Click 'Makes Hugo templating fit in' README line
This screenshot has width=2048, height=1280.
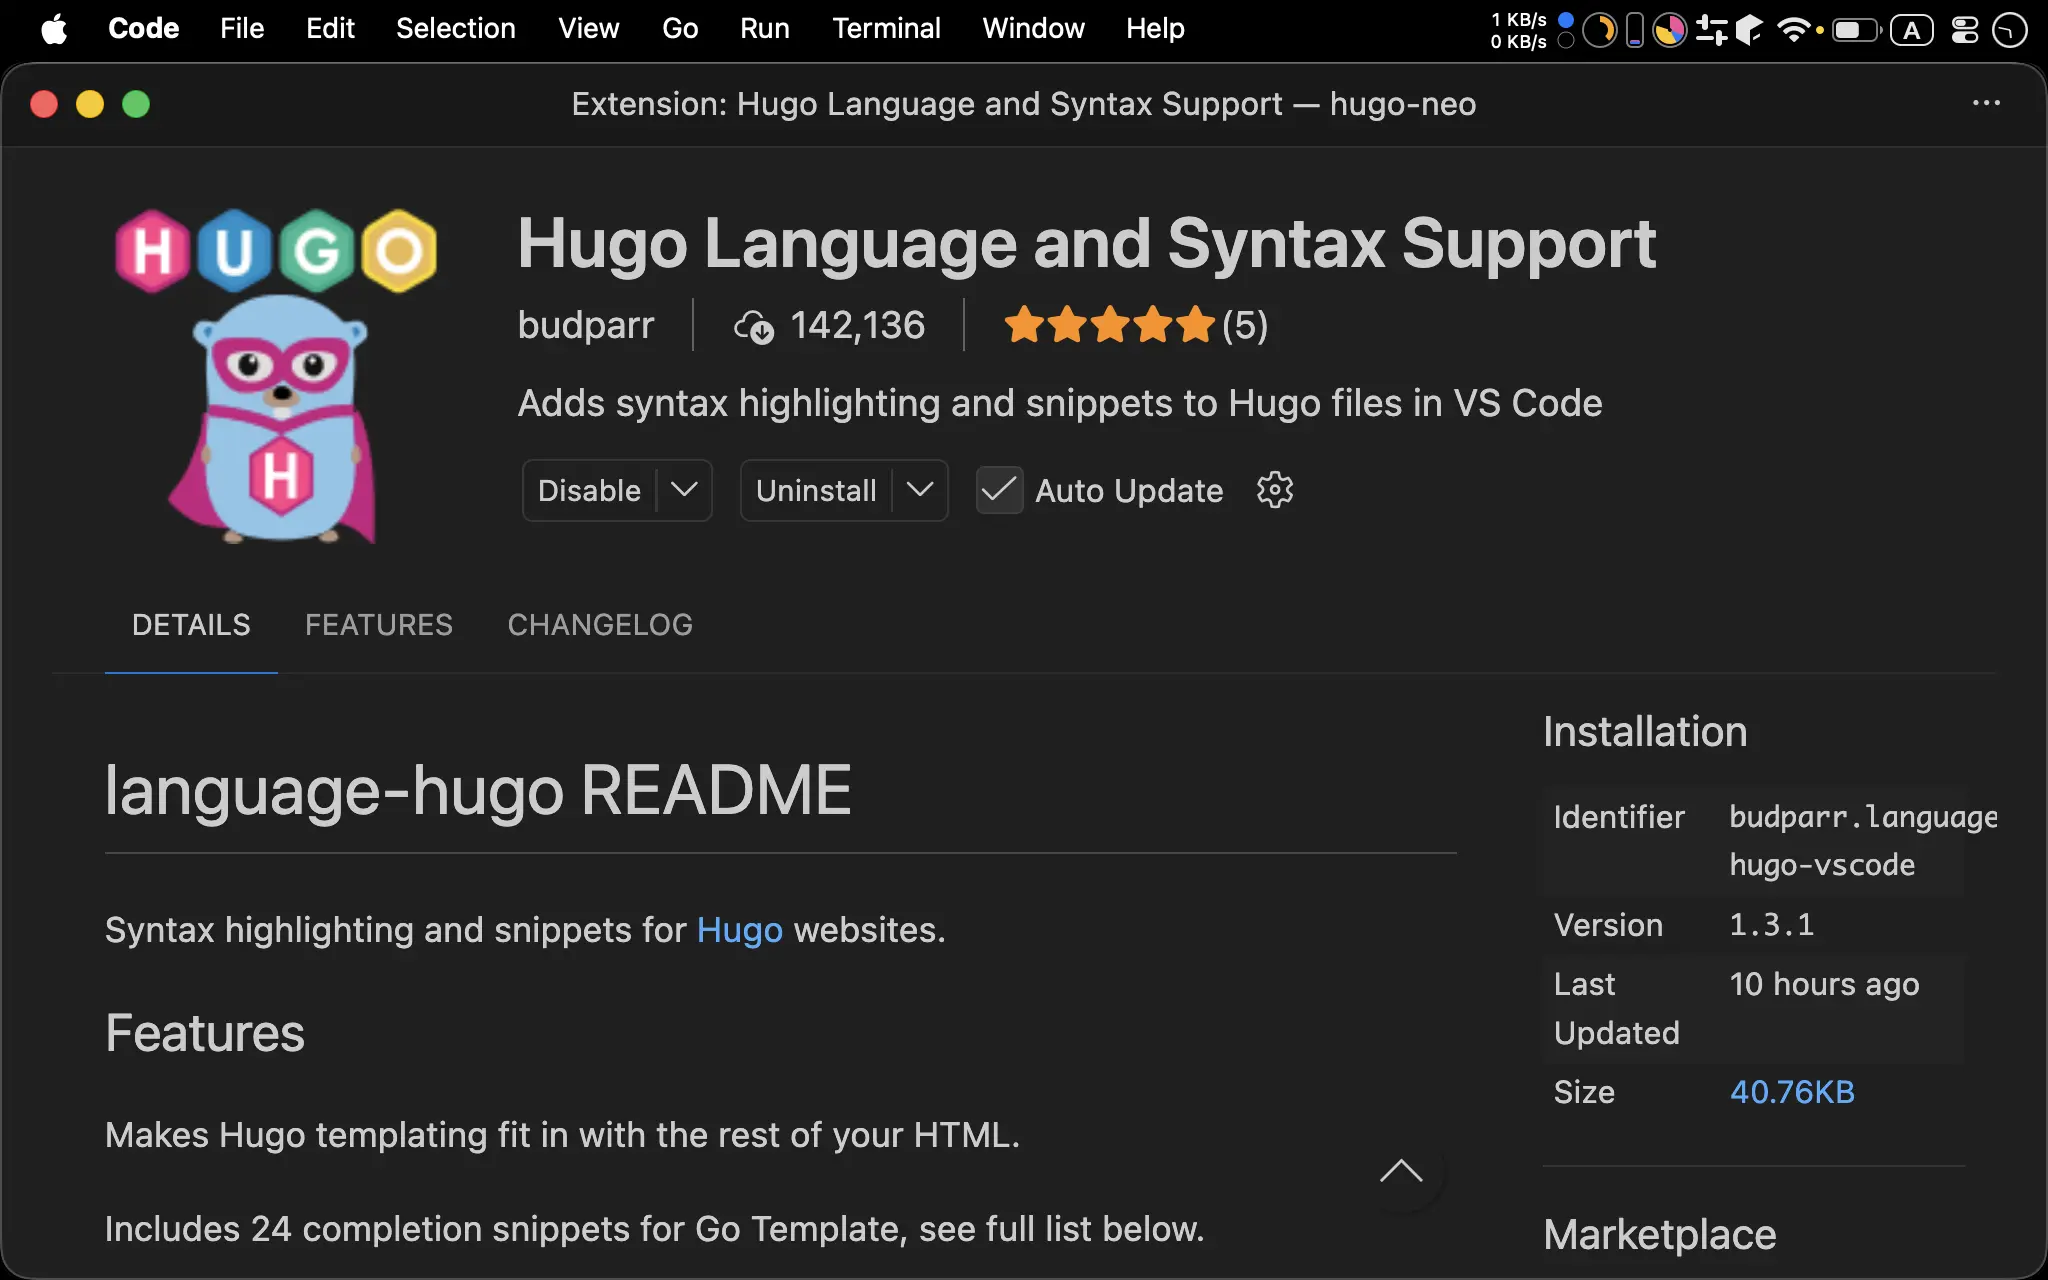[562, 1135]
